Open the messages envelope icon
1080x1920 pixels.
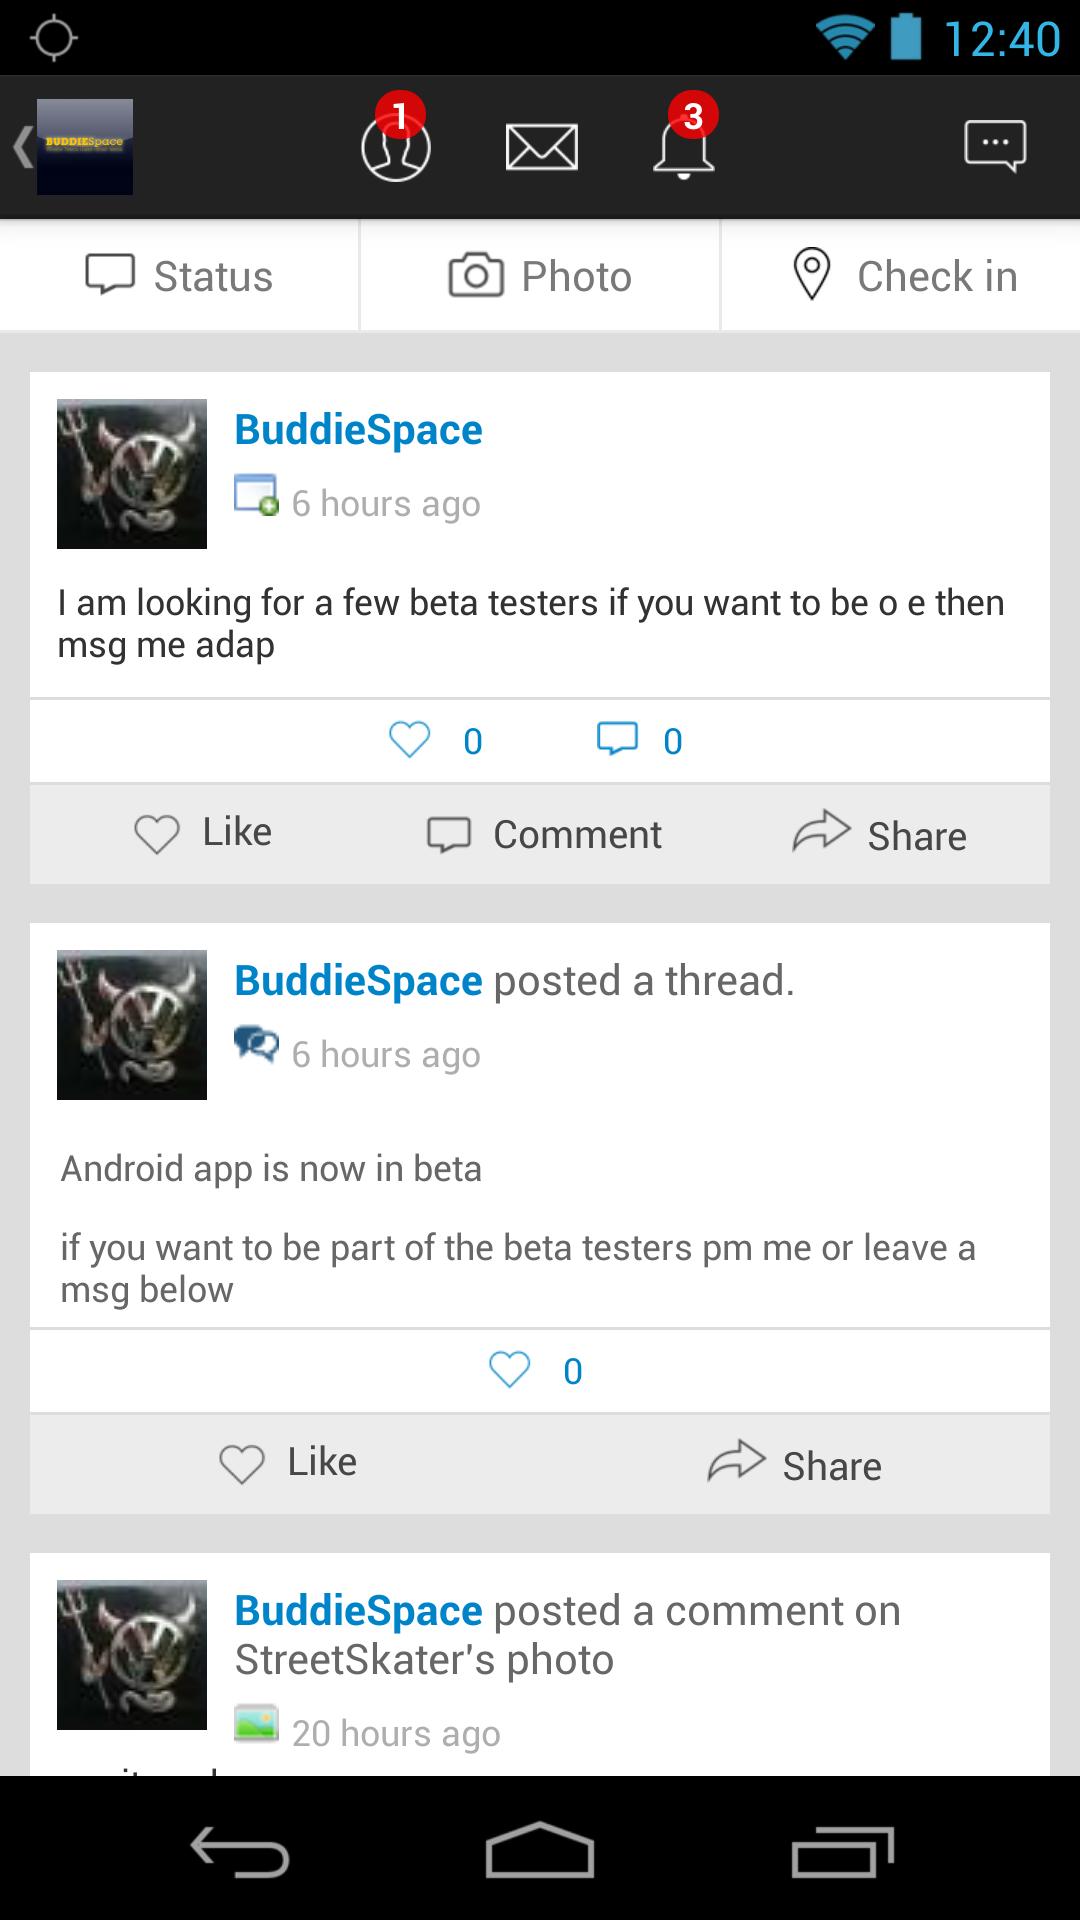[541, 148]
